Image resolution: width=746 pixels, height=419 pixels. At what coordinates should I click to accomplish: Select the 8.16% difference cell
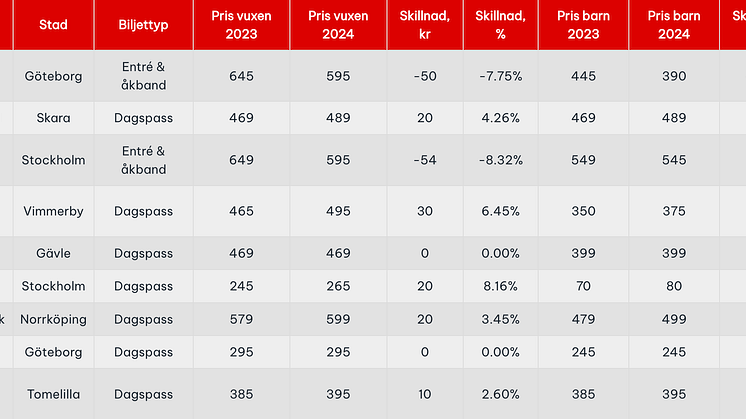(499, 287)
